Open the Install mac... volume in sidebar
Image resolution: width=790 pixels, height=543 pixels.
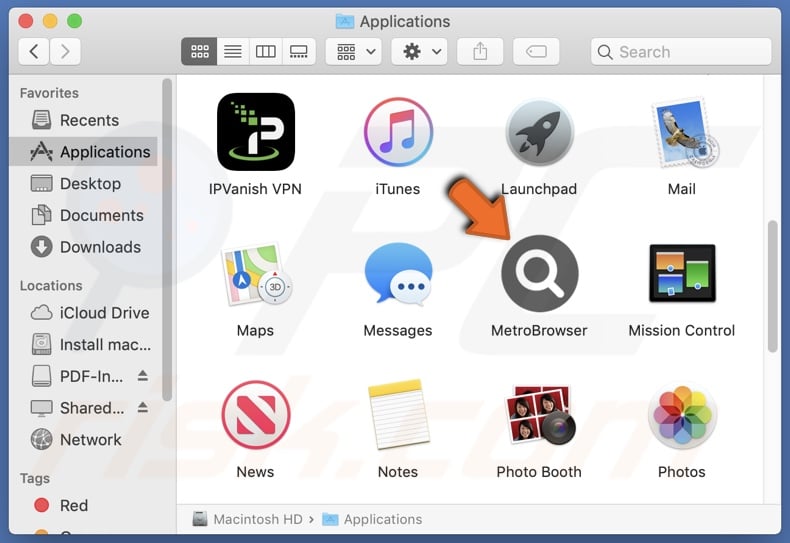tap(84, 345)
